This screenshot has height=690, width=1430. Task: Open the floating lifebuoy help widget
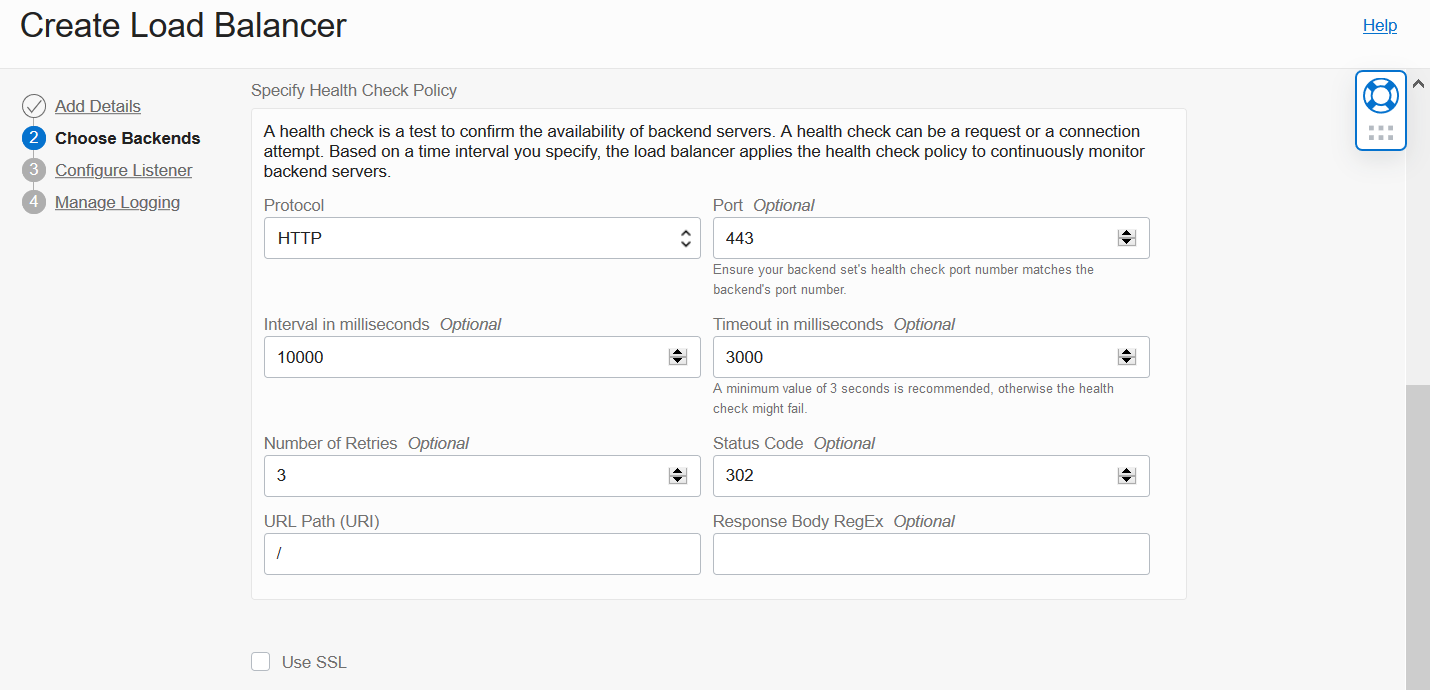click(1380, 95)
